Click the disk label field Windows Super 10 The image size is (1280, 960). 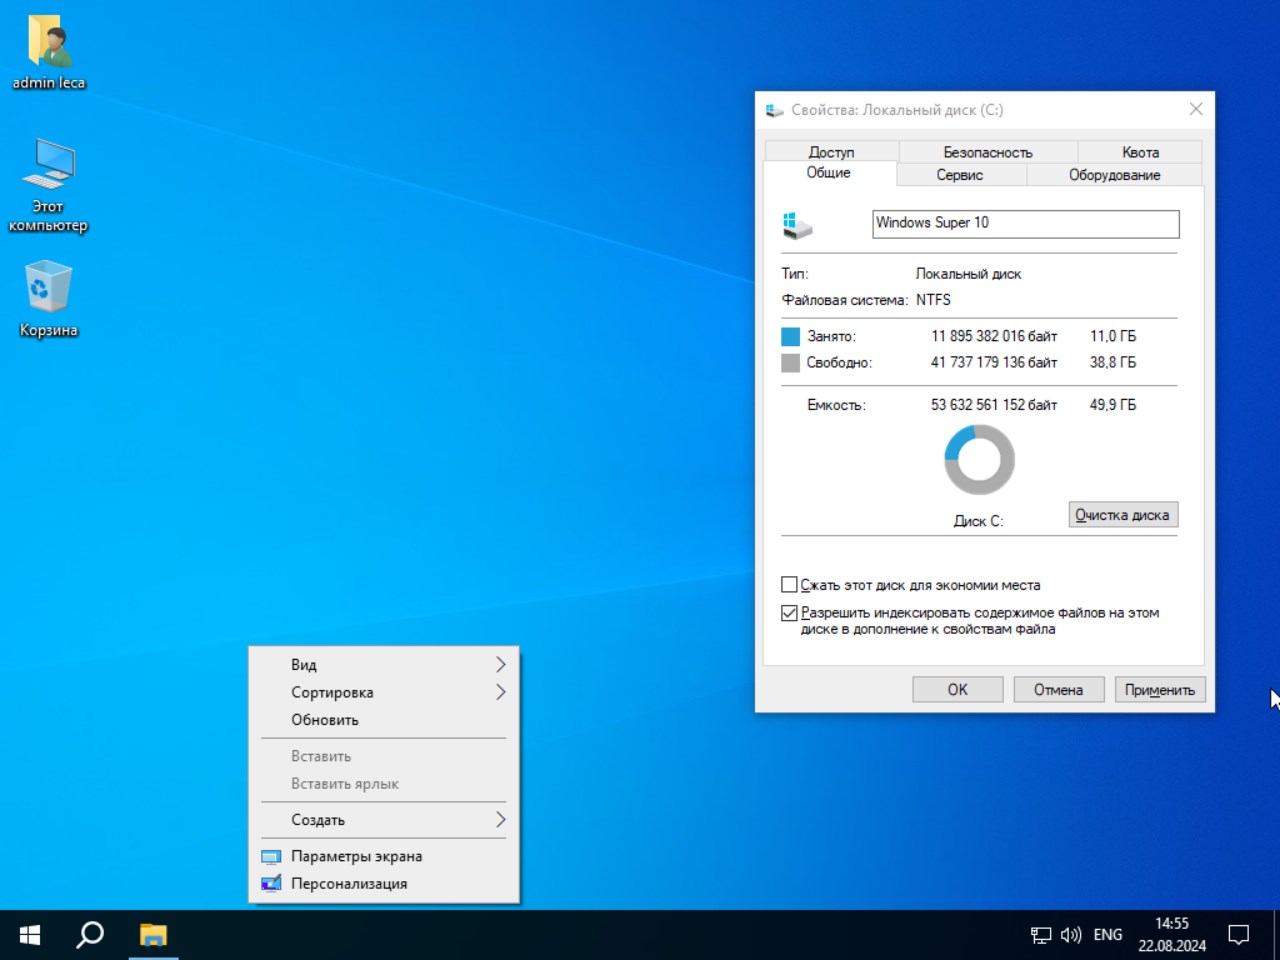click(x=1025, y=223)
